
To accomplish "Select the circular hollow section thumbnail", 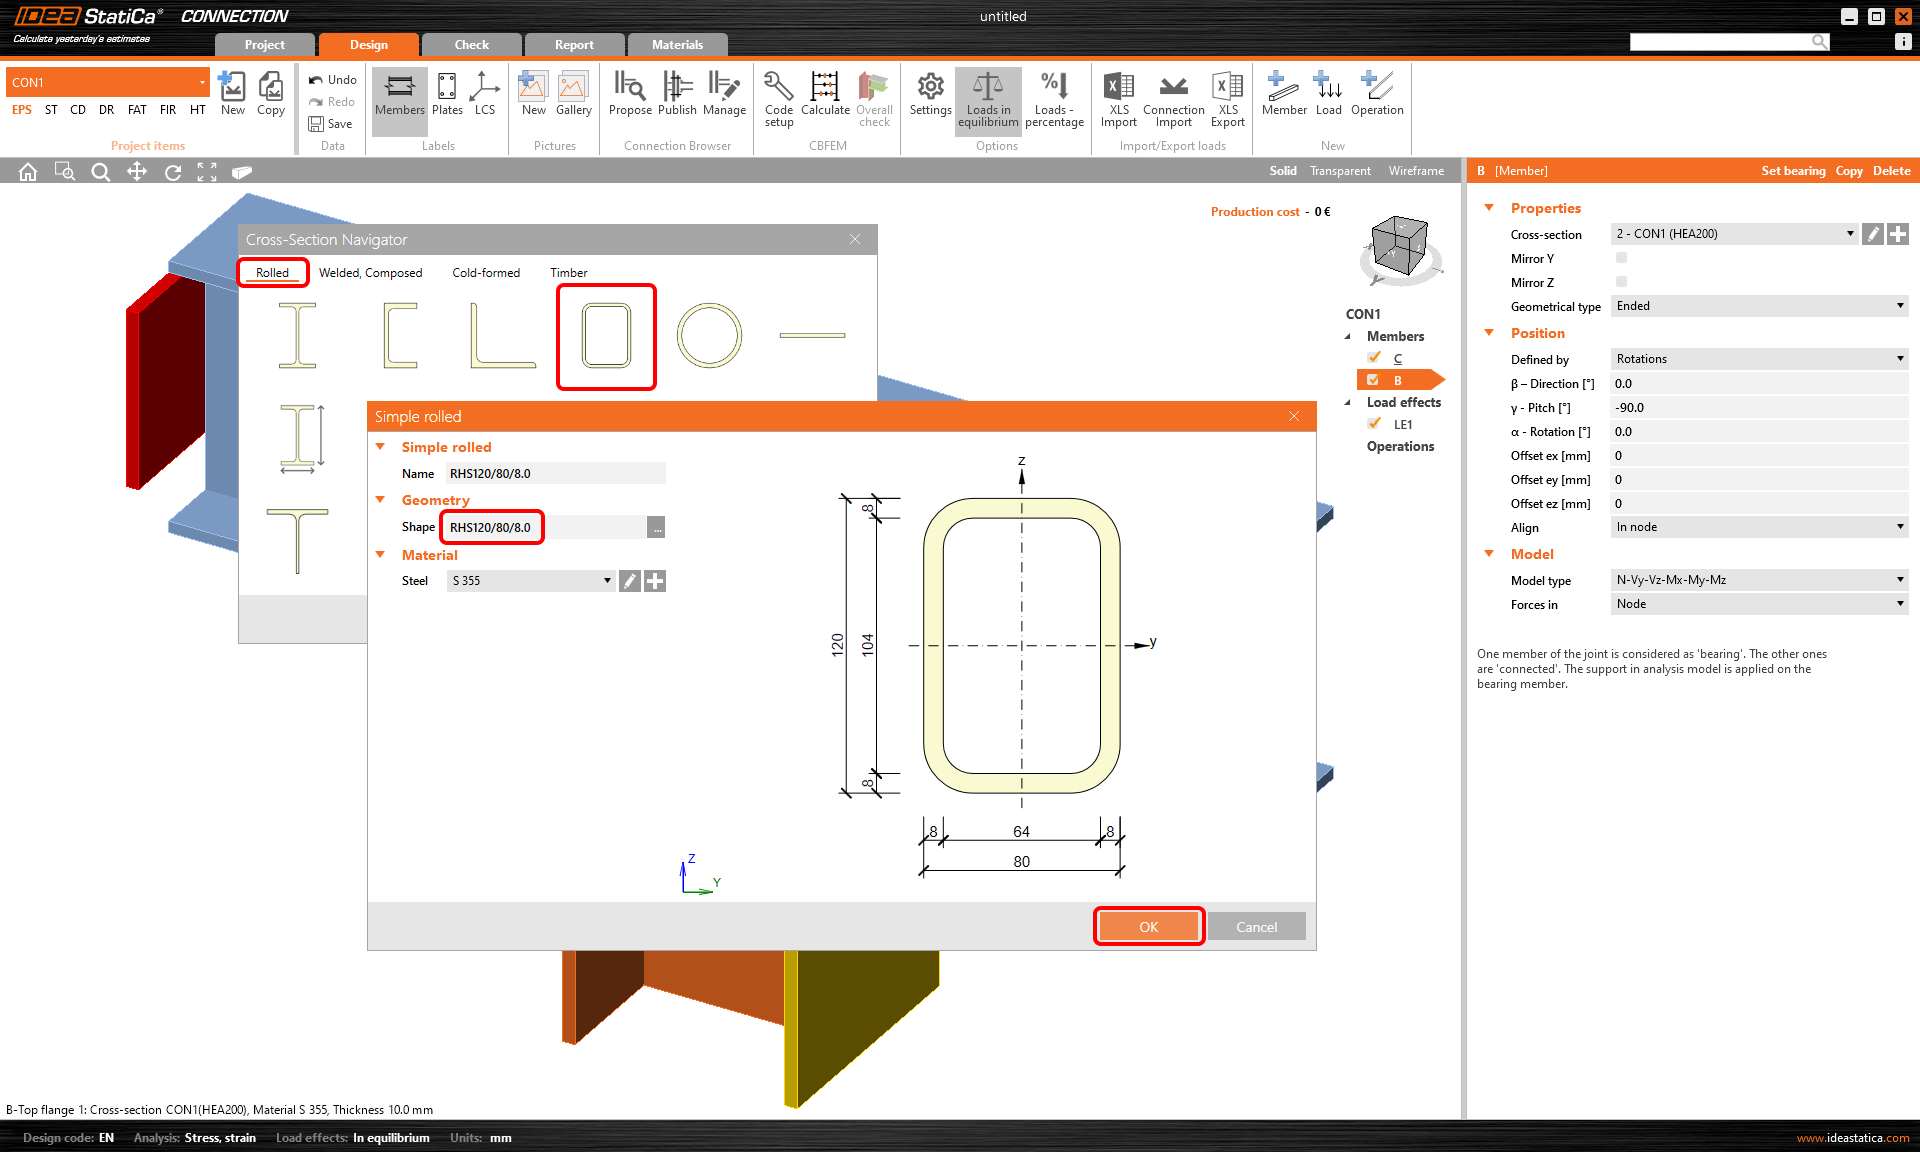I will pos(709,336).
